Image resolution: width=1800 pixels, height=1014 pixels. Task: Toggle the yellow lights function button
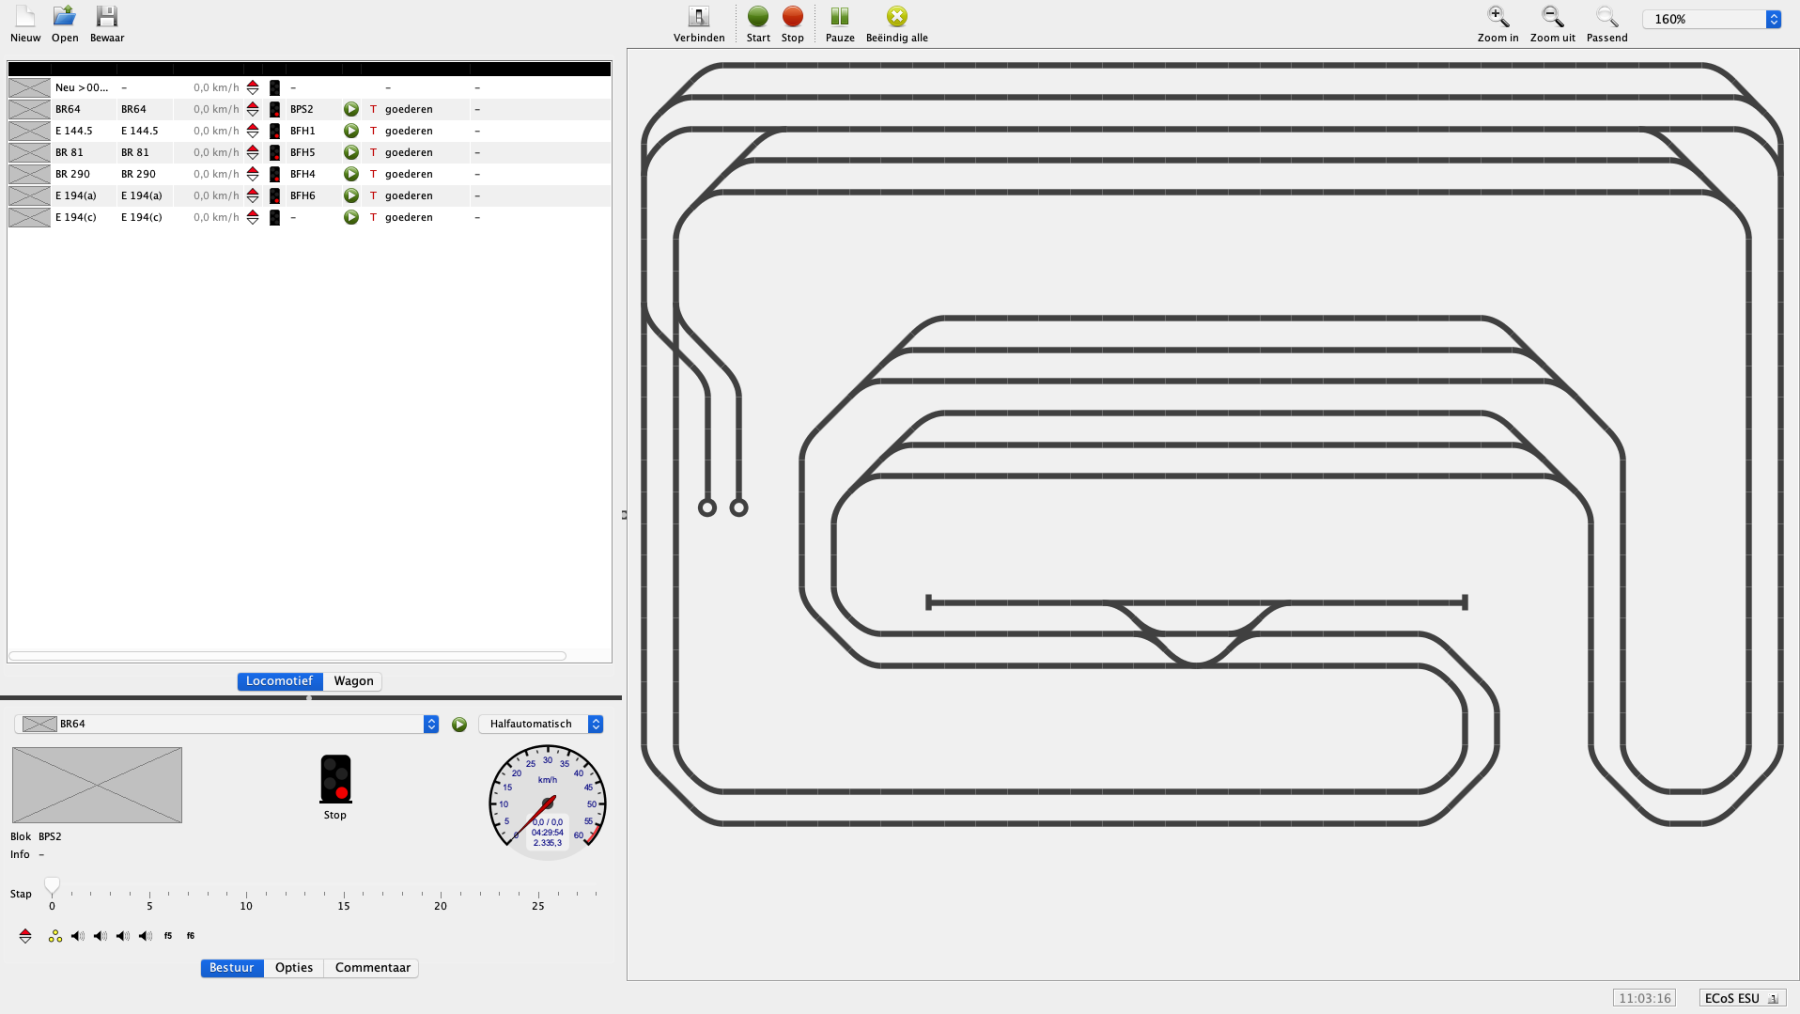pyautogui.click(x=55, y=936)
